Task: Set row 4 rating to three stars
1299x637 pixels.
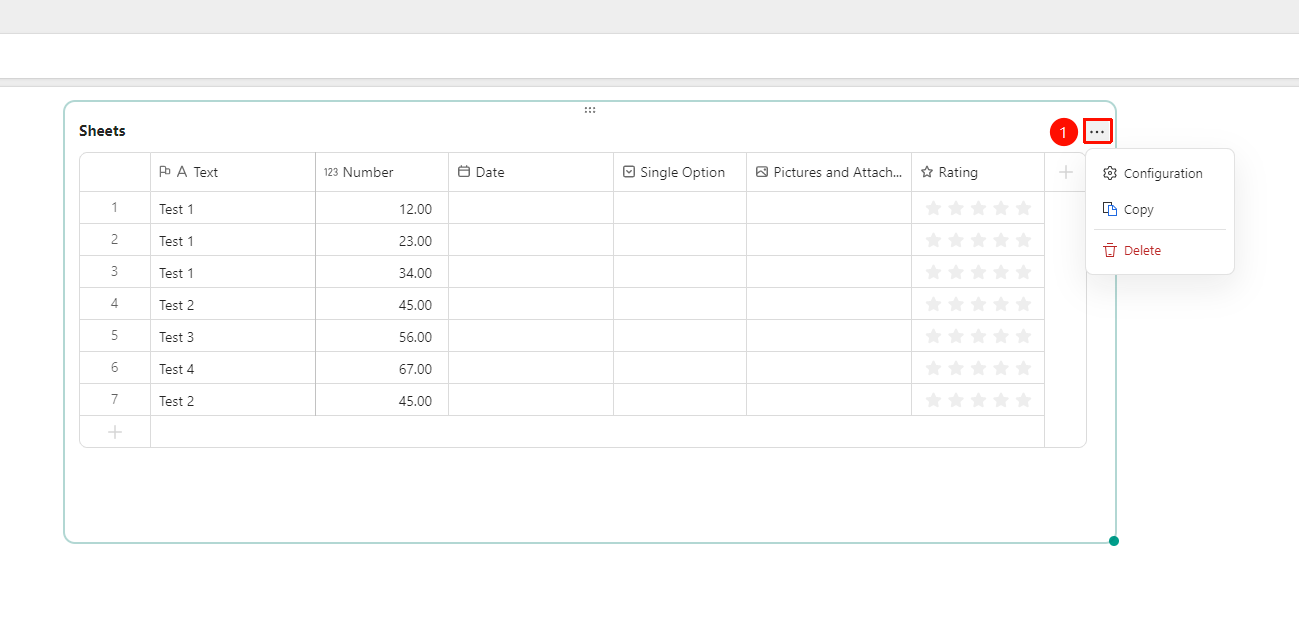Action: click(x=978, y=304)
